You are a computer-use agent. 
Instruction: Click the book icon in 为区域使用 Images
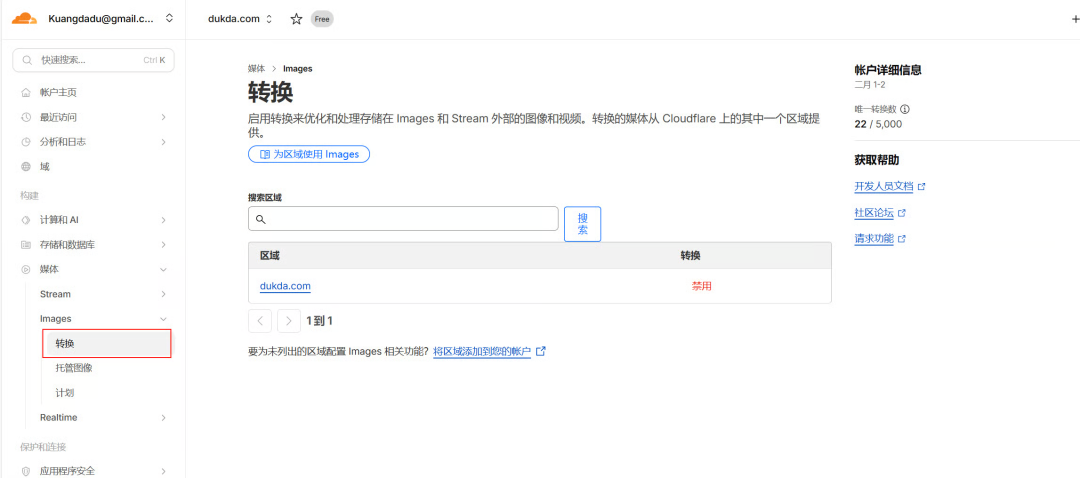(264, 154)
